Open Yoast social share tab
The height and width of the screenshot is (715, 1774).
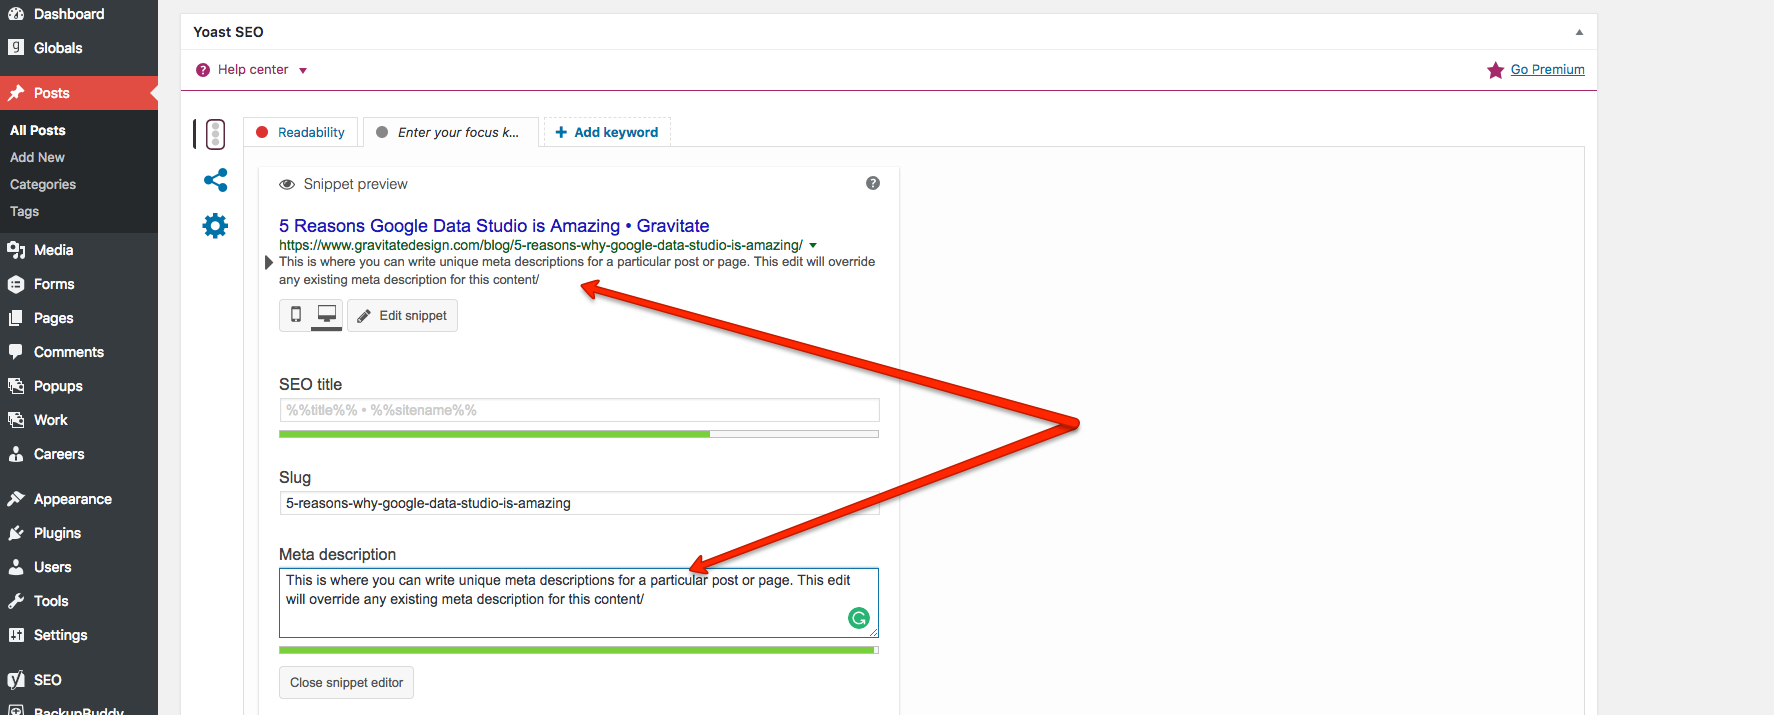pos(215,180)
